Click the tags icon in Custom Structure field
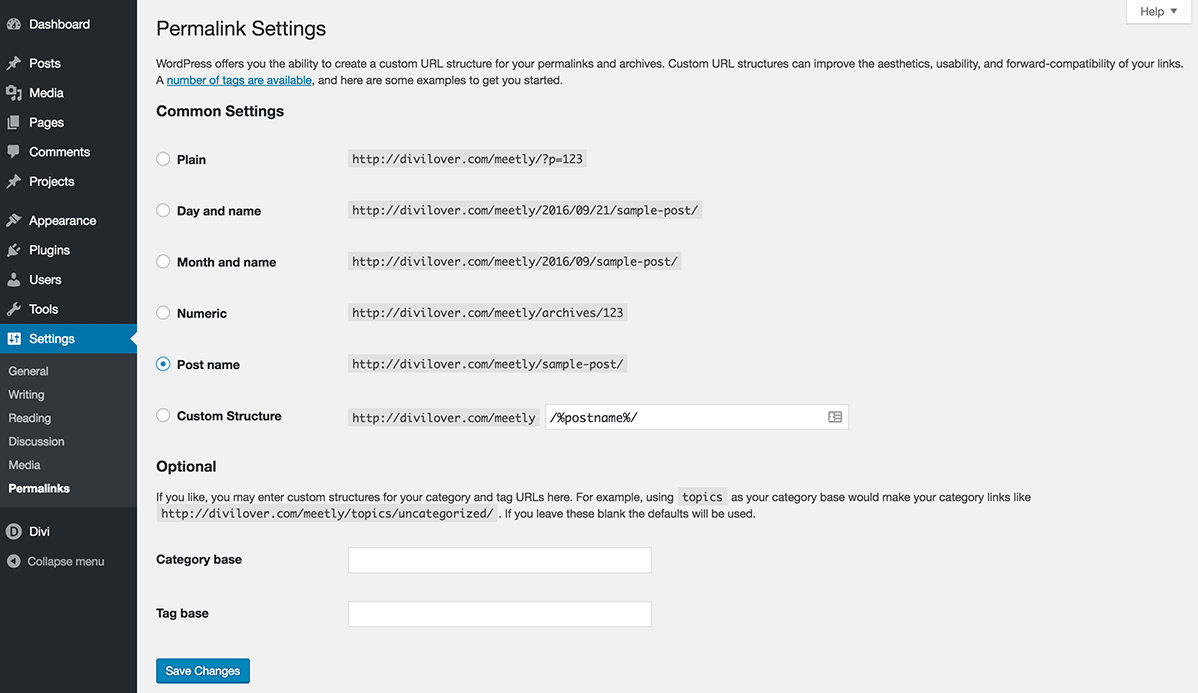The height and width of the screenshot is (693, 1198). 835,417
